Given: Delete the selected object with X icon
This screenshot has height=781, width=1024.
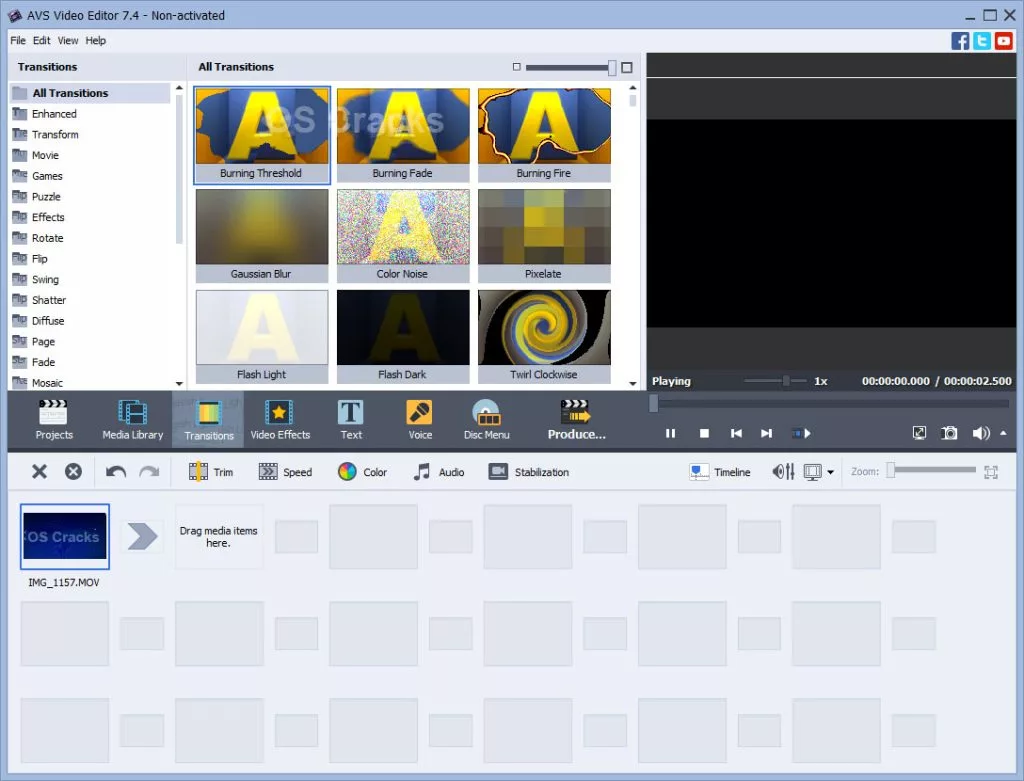Looking at the screenshot, I should 39,471.
